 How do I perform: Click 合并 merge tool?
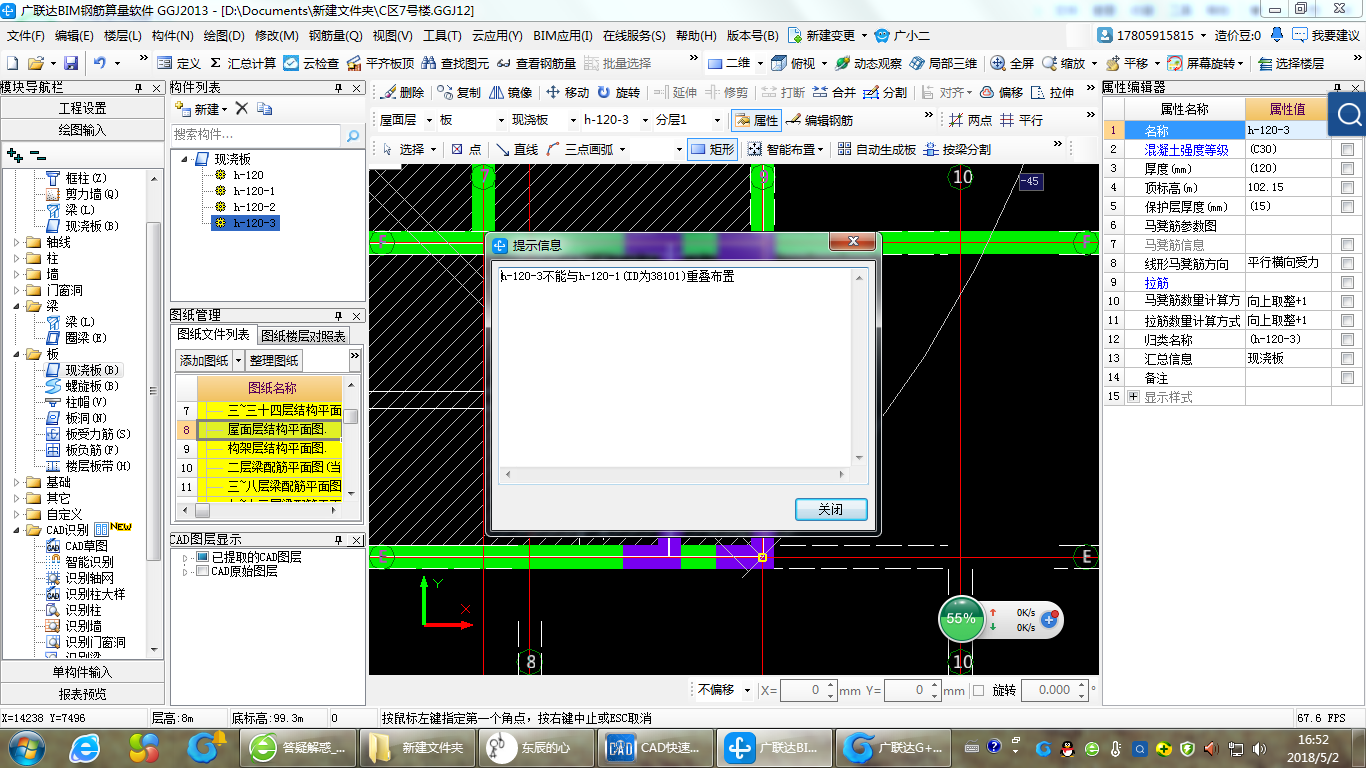(834, 92)
